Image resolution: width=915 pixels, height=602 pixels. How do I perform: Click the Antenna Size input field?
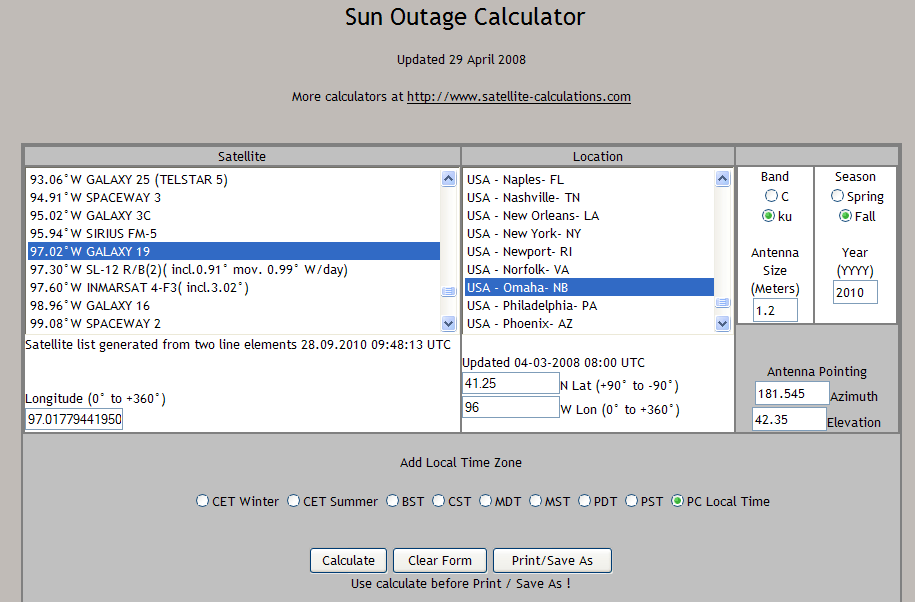[x=775, y=310]
